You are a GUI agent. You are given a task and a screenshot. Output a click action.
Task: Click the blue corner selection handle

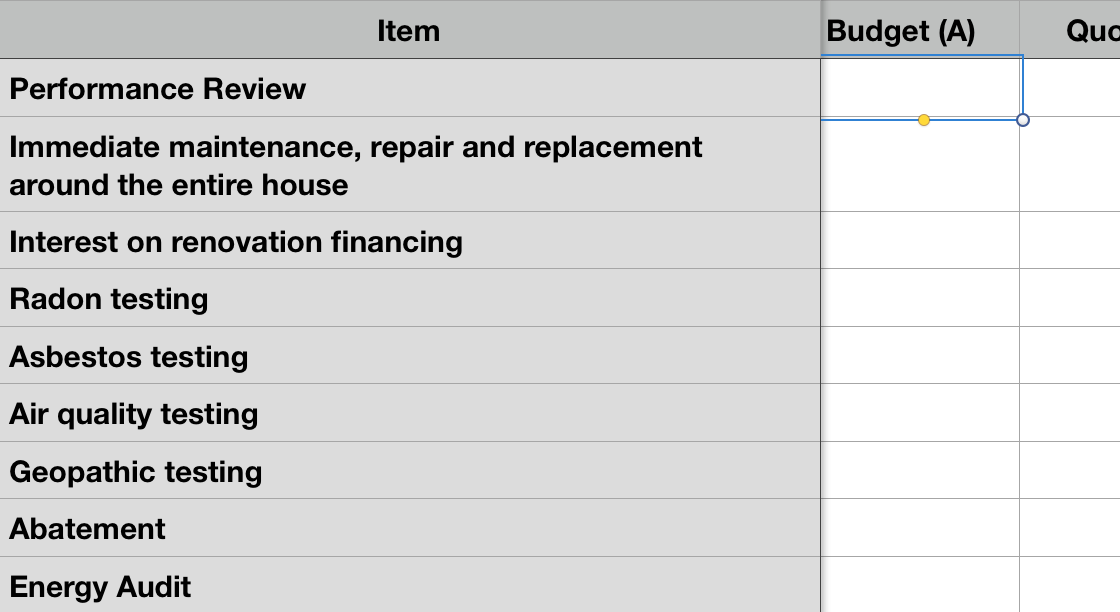pyautogui.click(x=1022, y=119)
